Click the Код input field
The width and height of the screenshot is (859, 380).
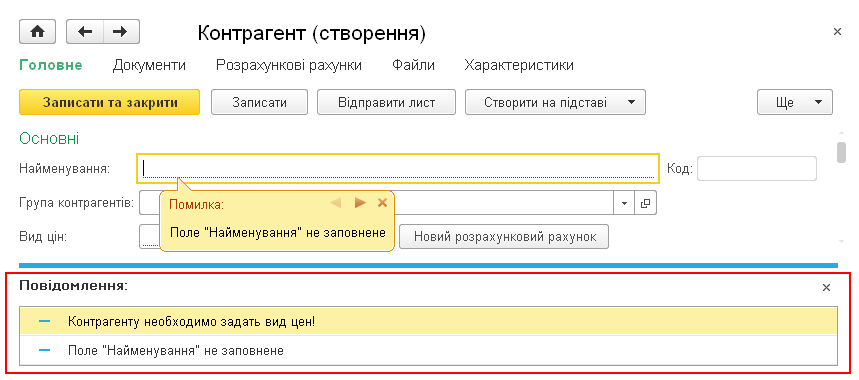pos(757,169)
